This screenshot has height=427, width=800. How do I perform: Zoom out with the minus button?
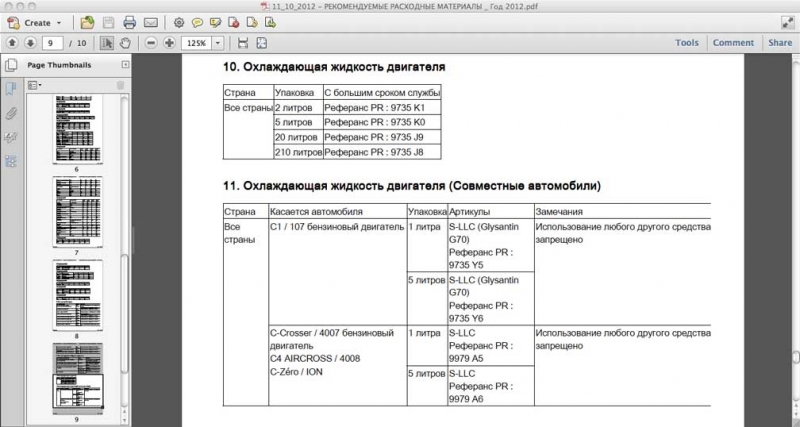point(150,43)
